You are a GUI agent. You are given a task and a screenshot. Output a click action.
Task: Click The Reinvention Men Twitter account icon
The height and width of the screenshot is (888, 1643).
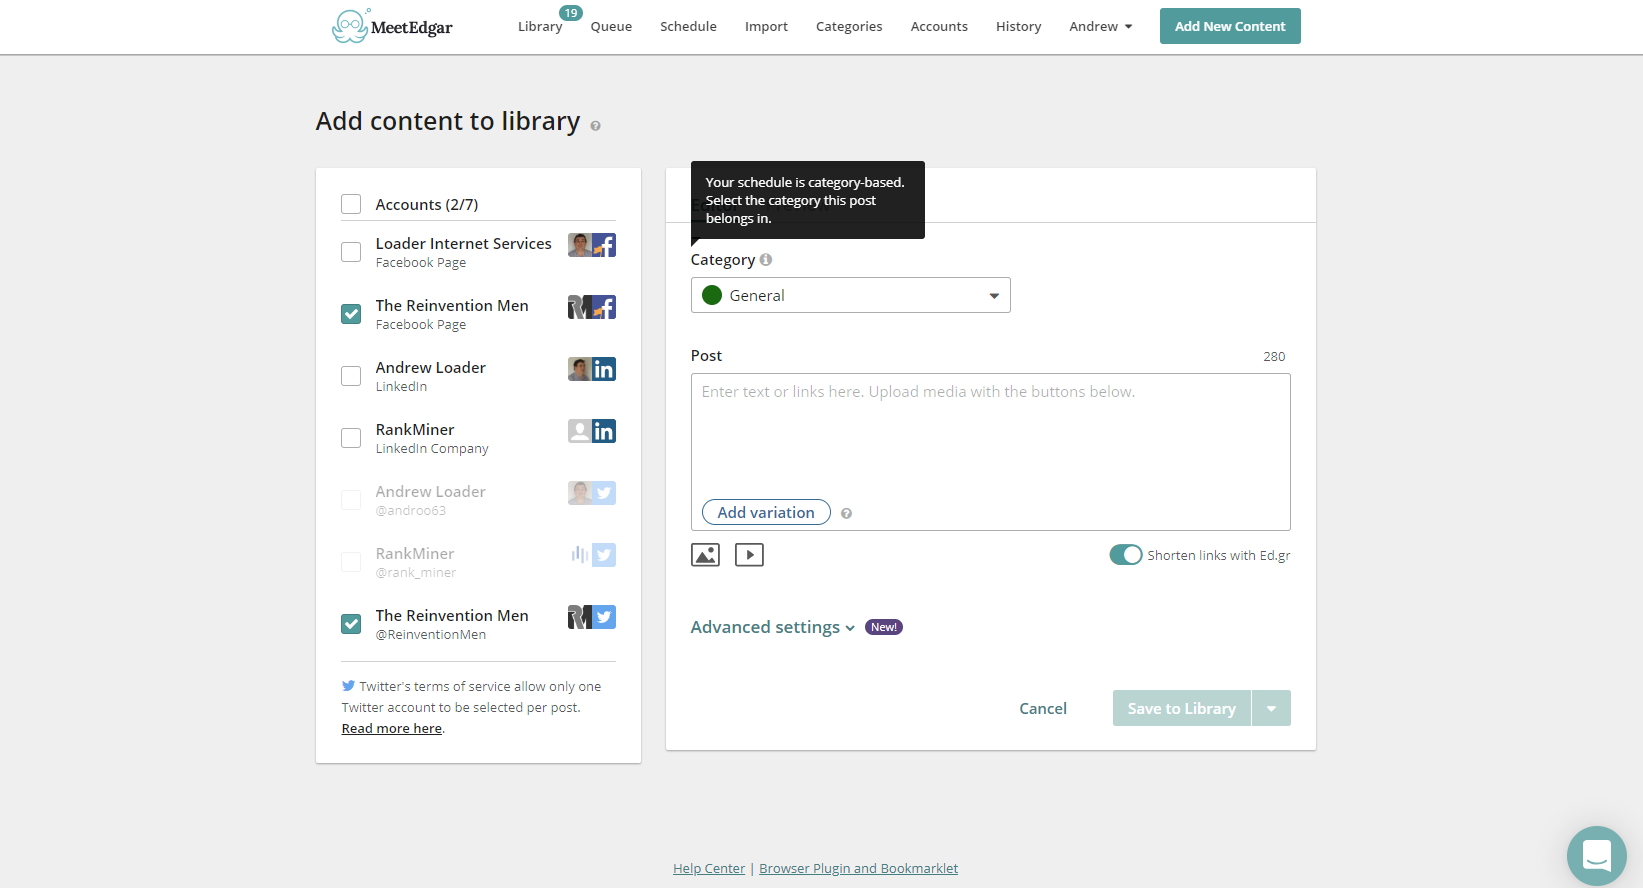(x=592, y=617)
